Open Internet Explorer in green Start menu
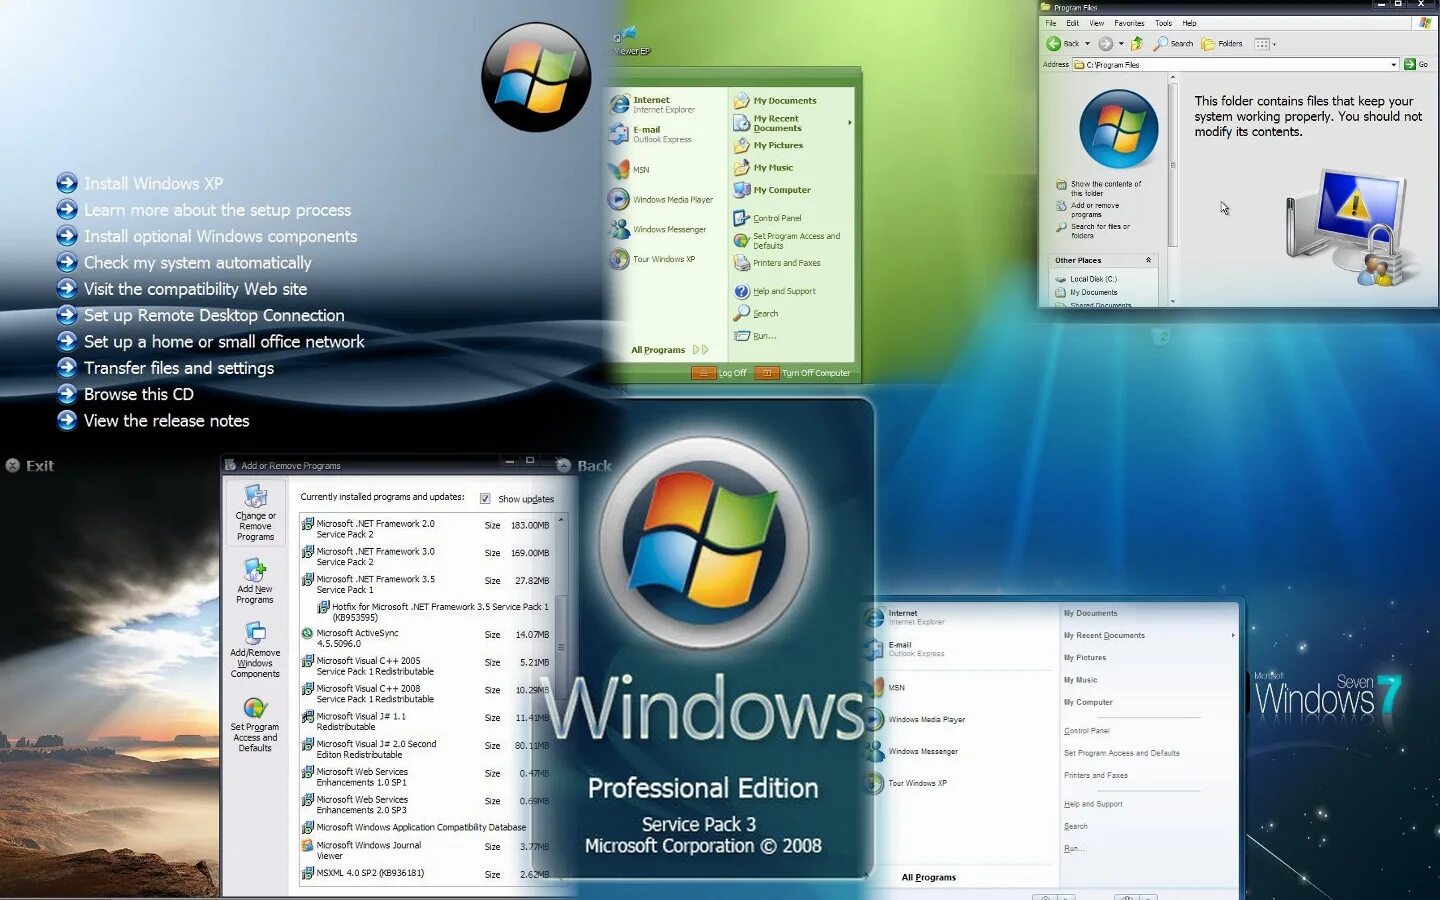The height and width of the screenshot is (900, 1440). 652,104
